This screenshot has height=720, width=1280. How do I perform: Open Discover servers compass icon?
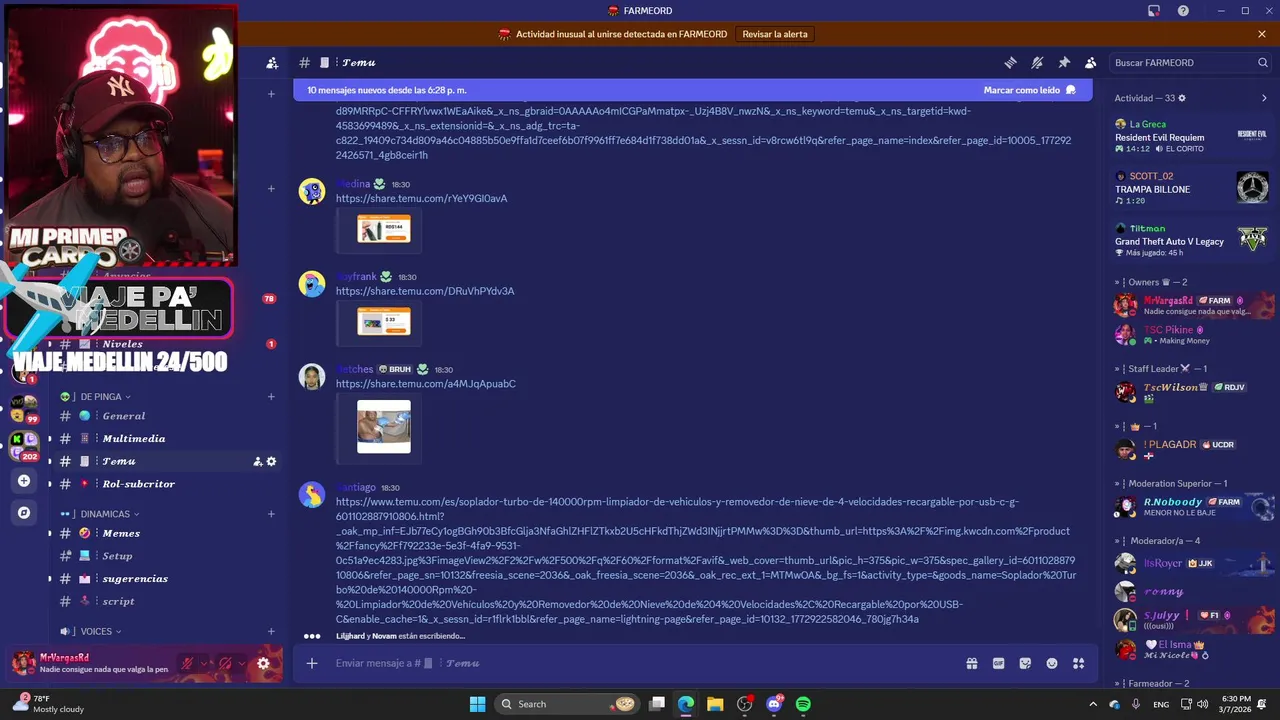click(24, 513)
